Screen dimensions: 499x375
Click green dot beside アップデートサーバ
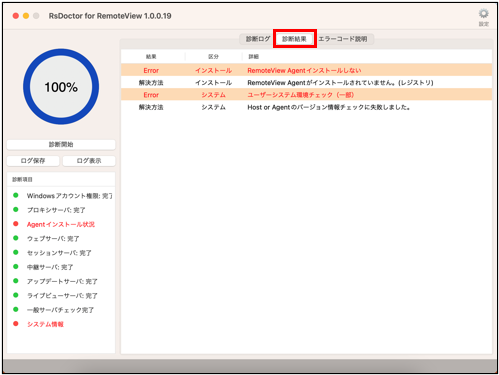pyautogui.click(x=16, y=281)
